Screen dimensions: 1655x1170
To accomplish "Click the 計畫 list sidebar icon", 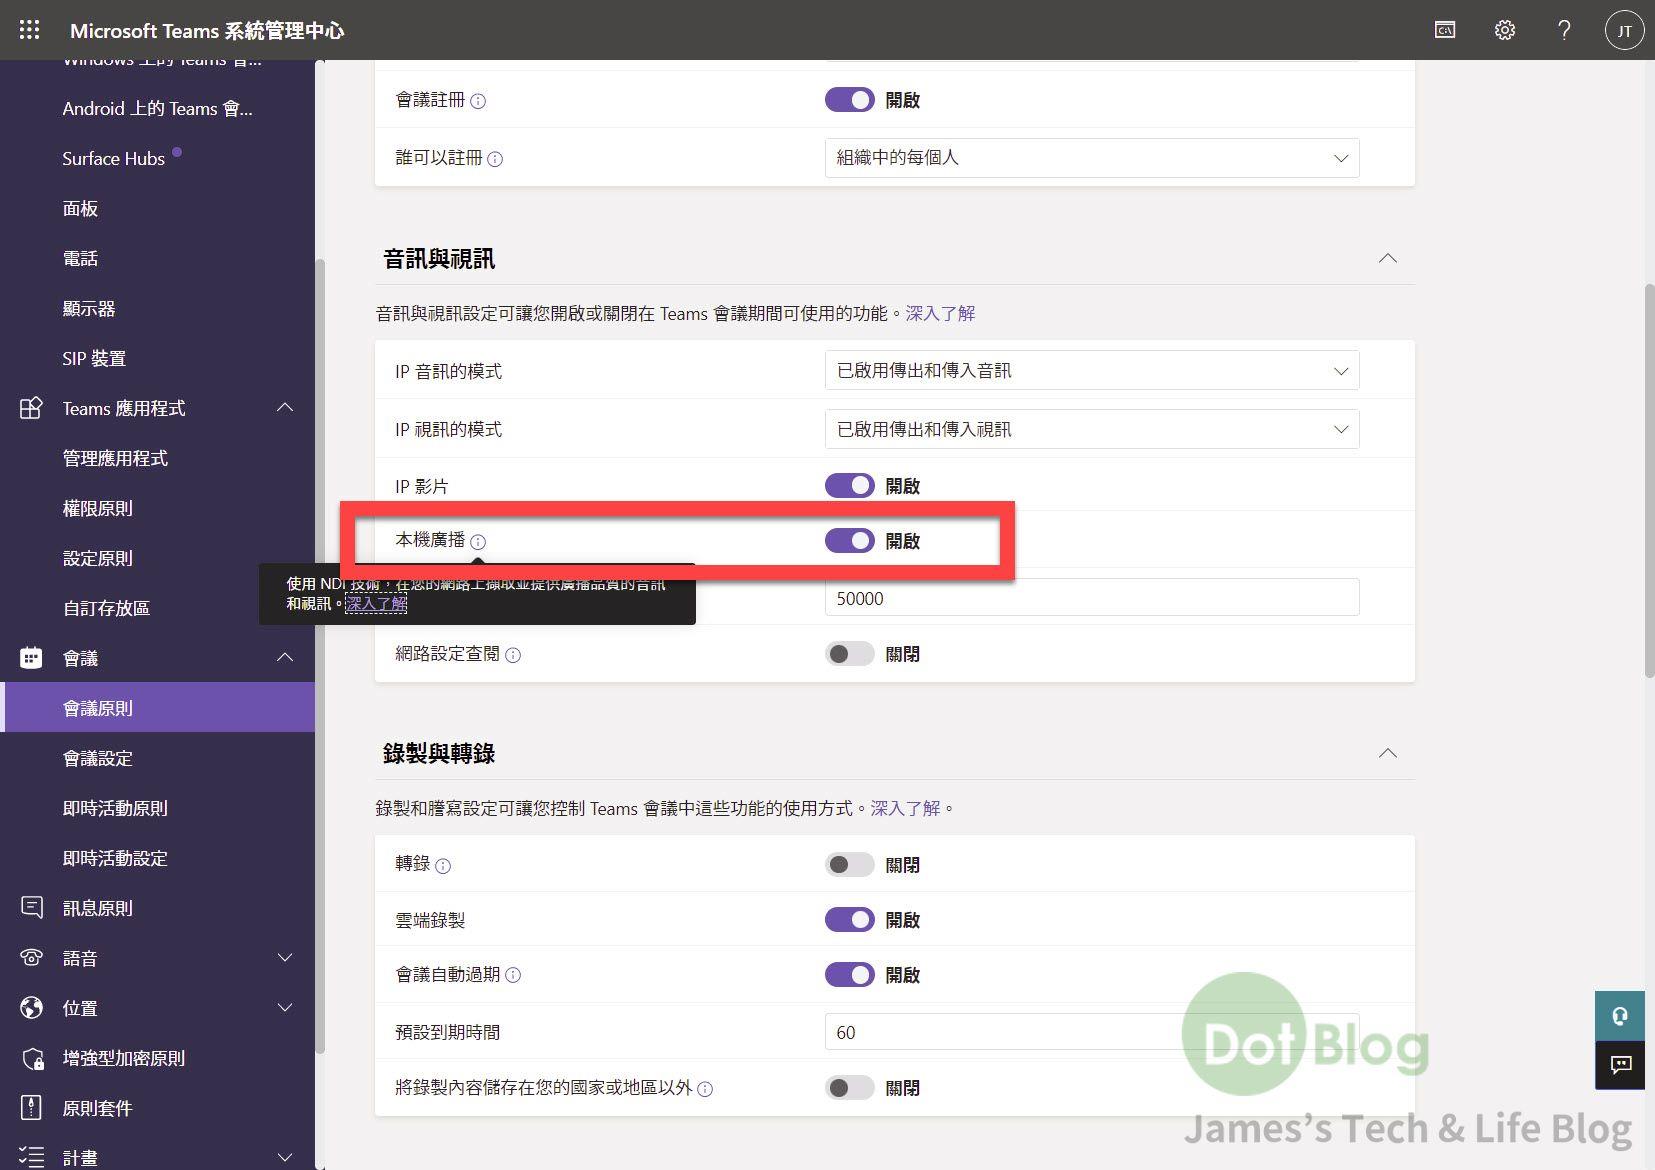I will 31,1157.
